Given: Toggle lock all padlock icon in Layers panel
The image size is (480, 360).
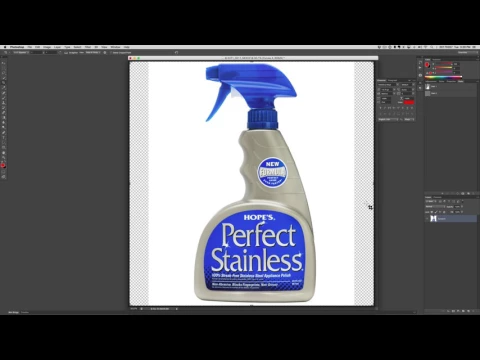Looking at the screenshot, I should point(444,212).
